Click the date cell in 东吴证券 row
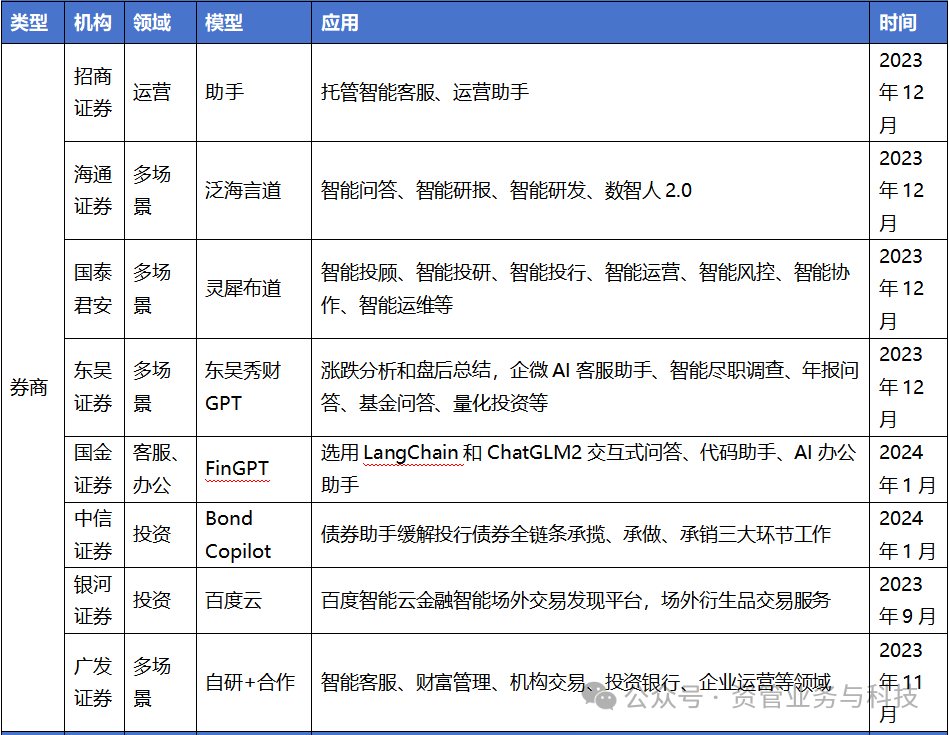Screen dimensions: 949x735 point(909,387)
